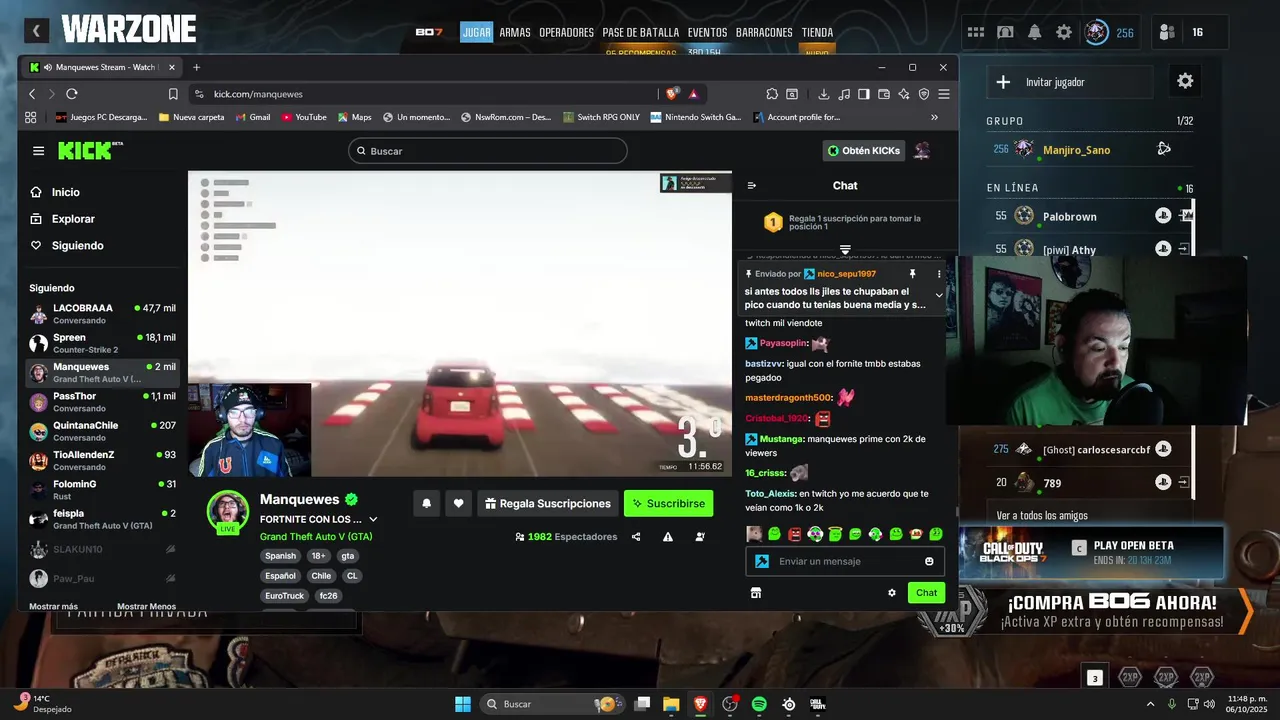Show more bookmarks overflow chevron

tap(935, 117)
